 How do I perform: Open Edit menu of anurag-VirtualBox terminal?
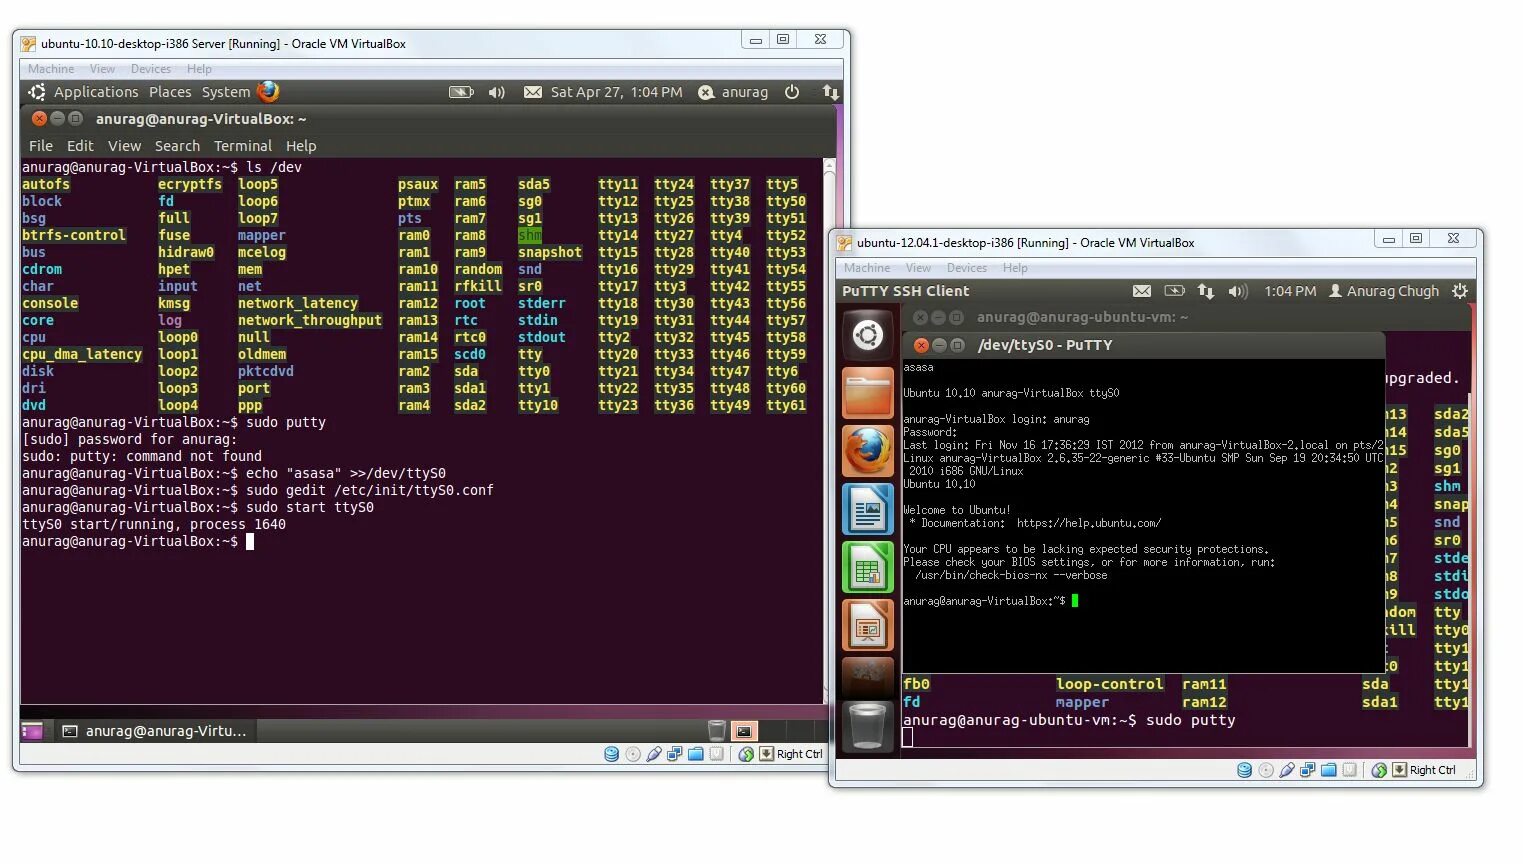click(x=80, y=146)
